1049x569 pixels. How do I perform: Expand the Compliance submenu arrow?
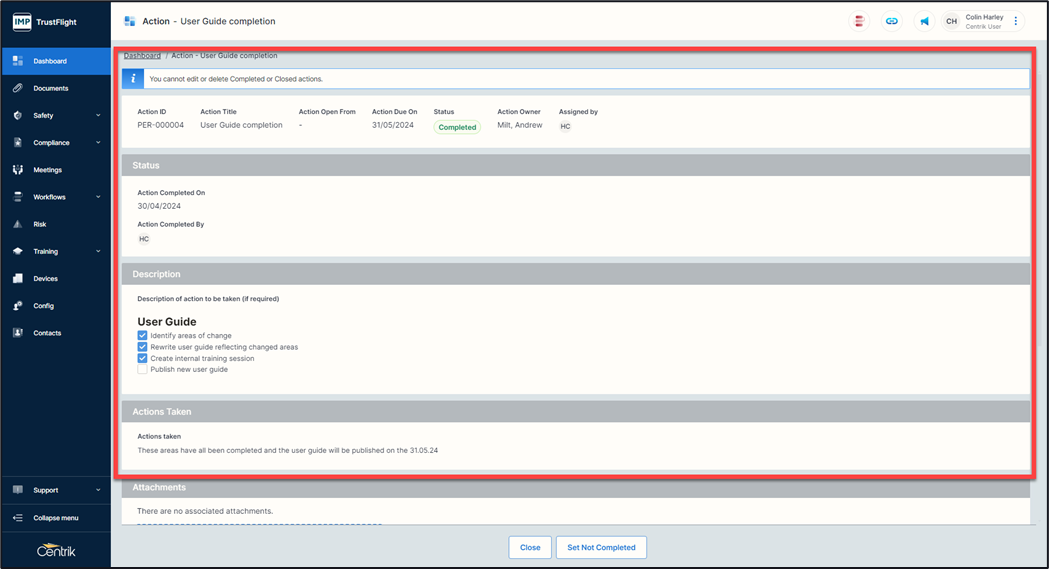click(x=98, y=143)
